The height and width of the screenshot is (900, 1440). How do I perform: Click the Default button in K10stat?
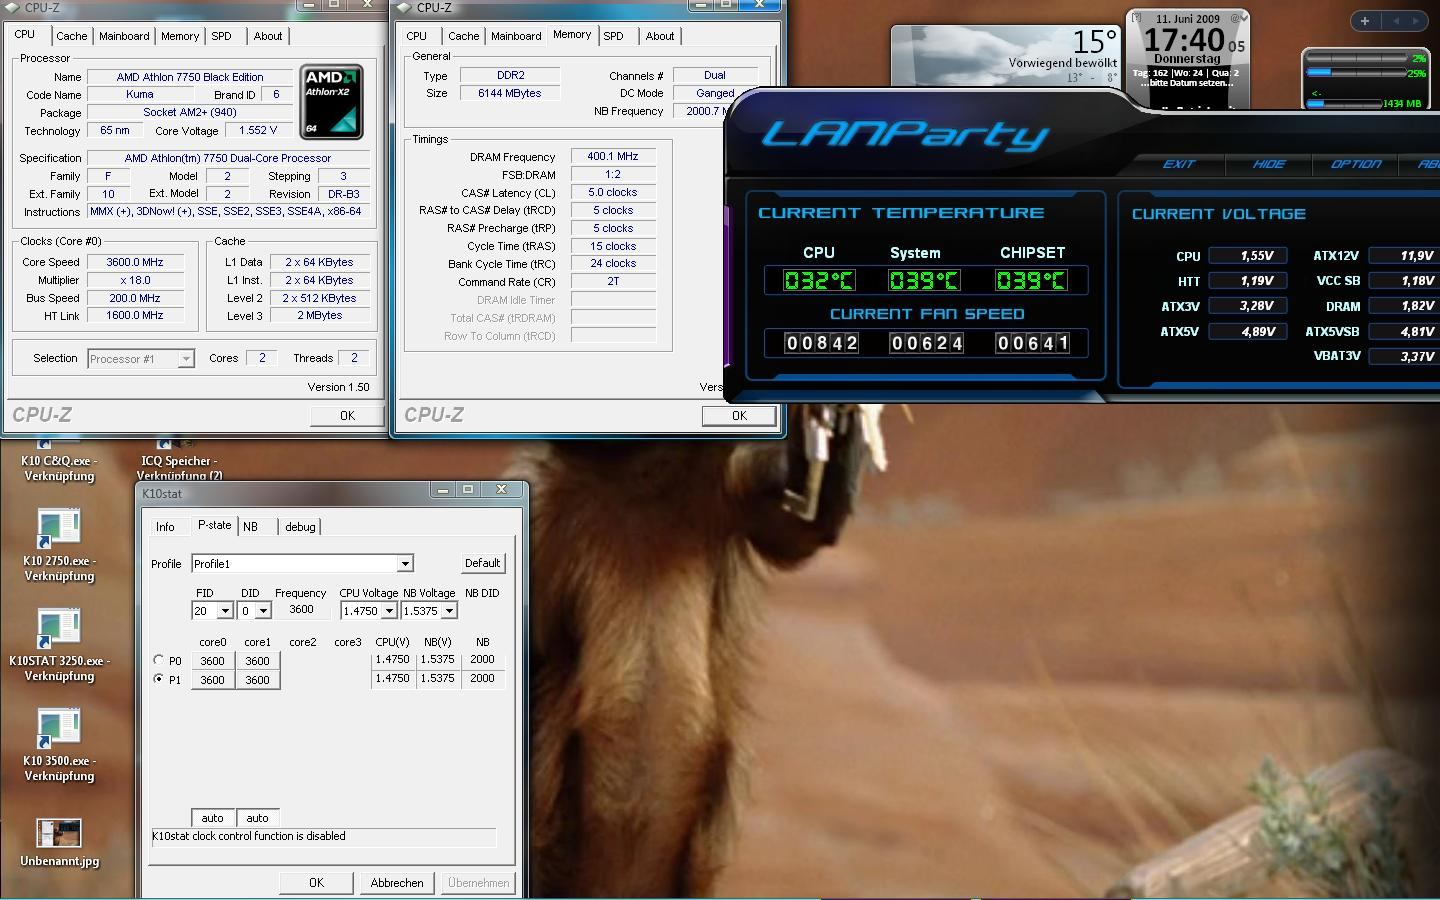pyautogui.click(x=482, y=563)
